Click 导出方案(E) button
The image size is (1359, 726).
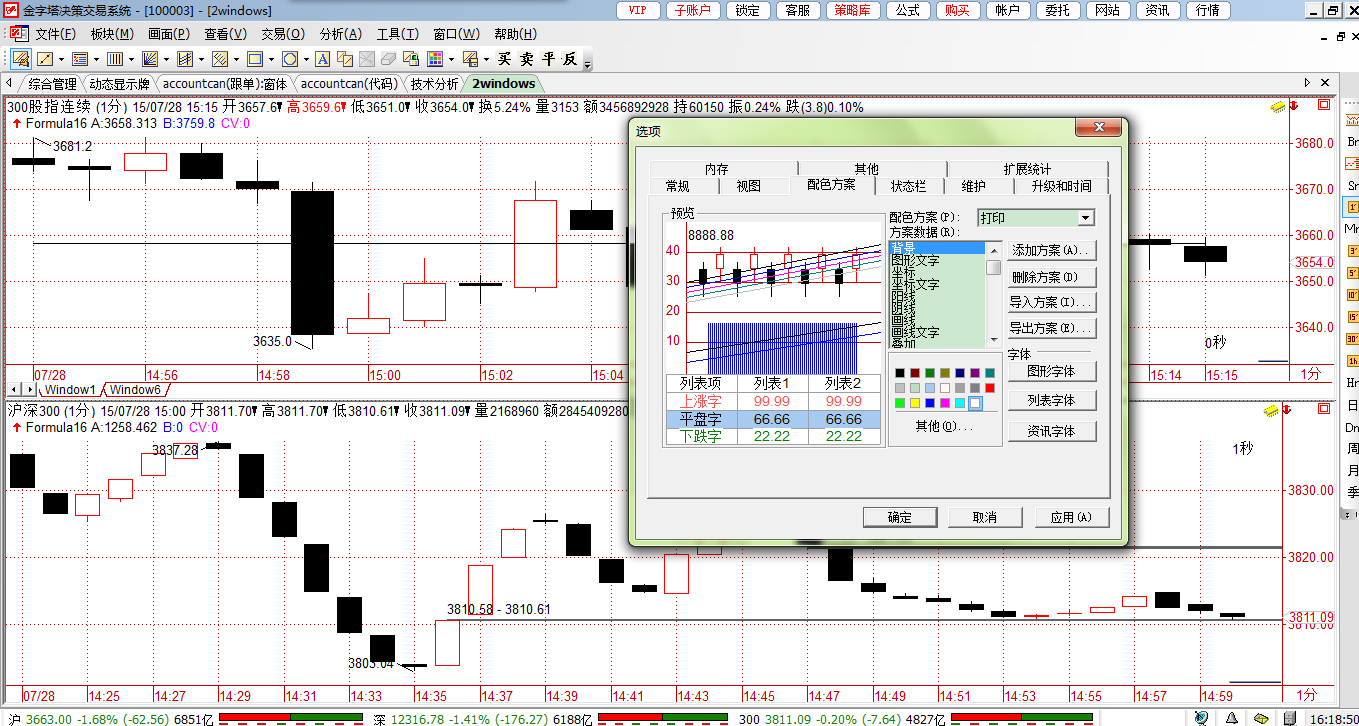1049,328
